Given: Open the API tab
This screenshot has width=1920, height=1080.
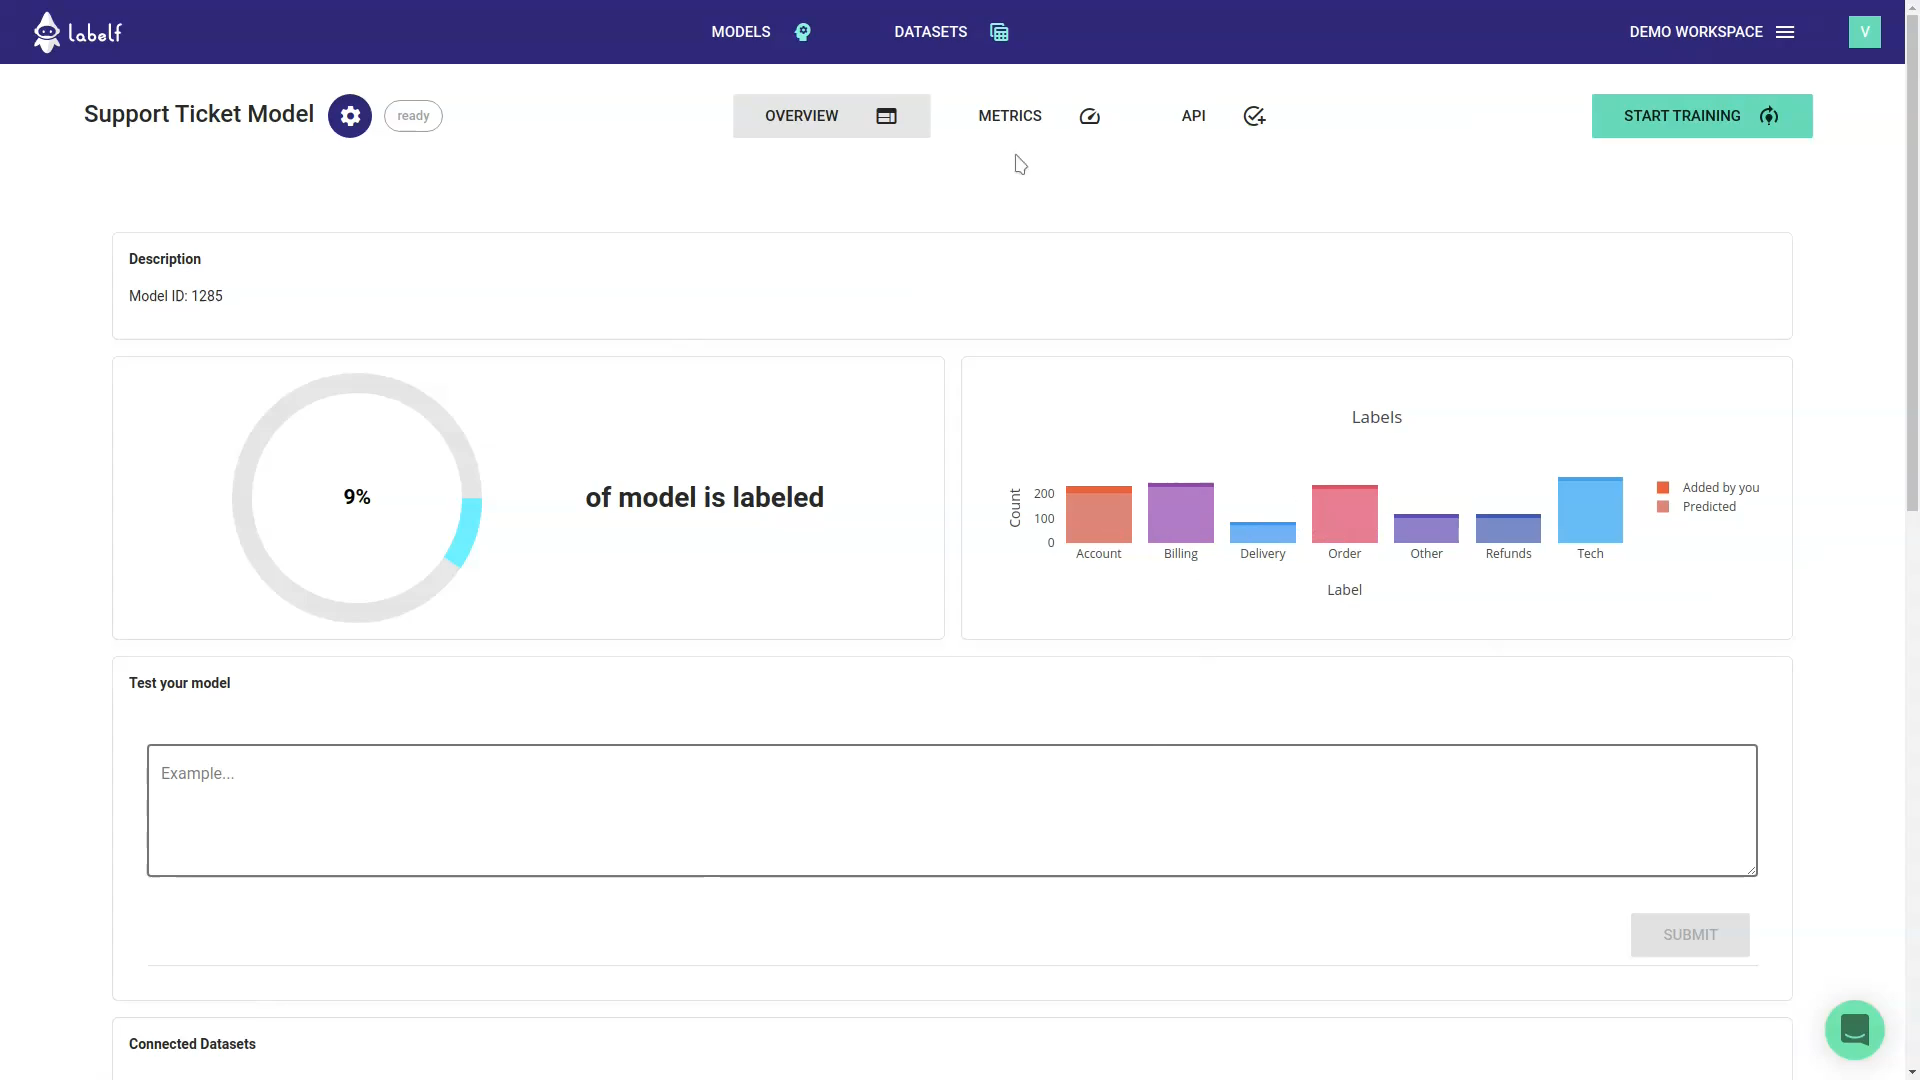Looking at the screenshot, I should click(1193, 116).
